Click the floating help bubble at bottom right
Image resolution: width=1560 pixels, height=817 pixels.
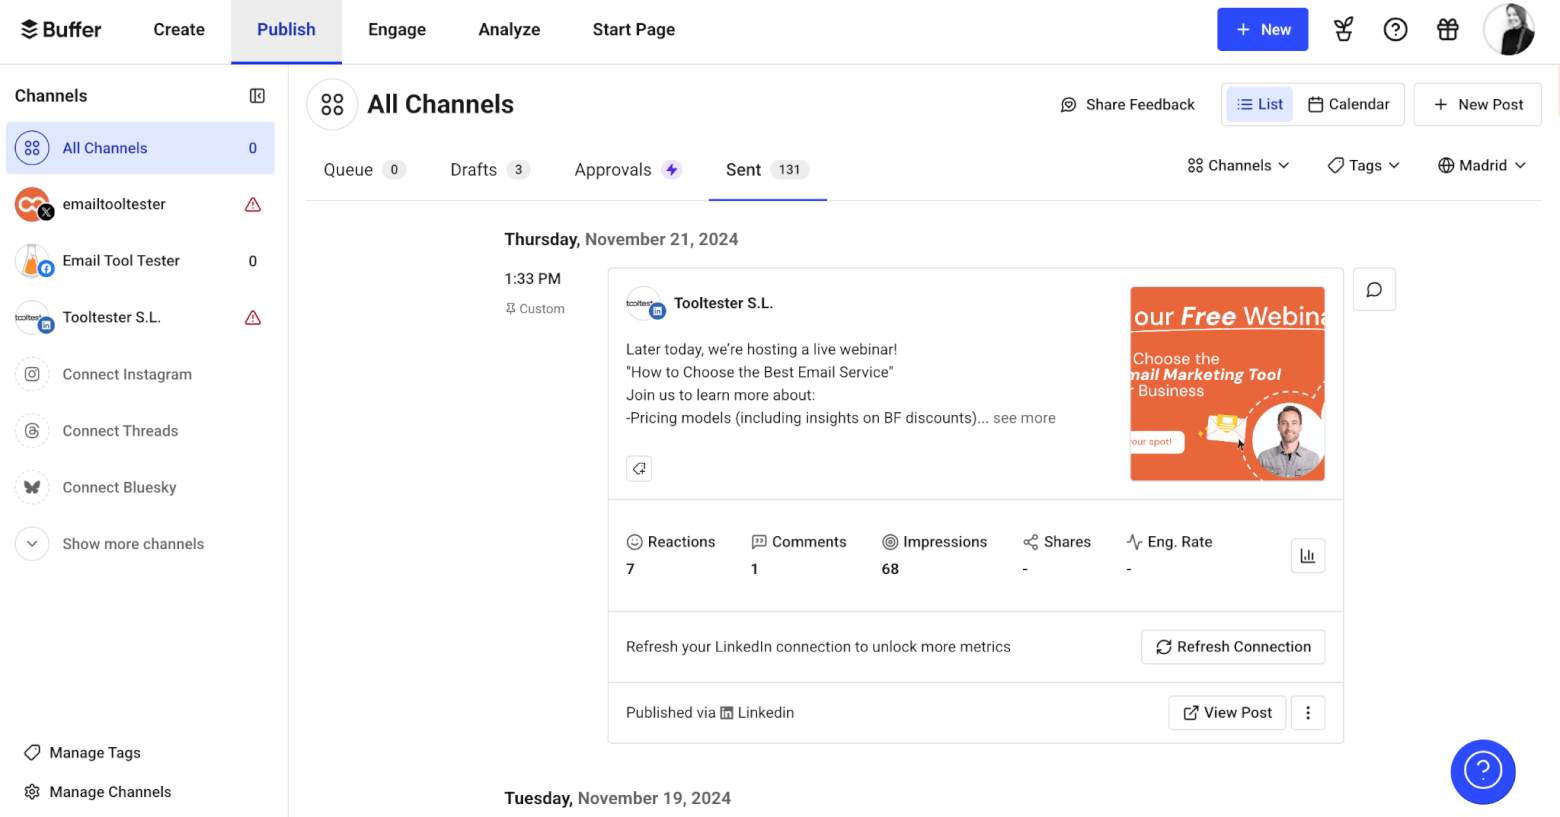(1483, 771)
